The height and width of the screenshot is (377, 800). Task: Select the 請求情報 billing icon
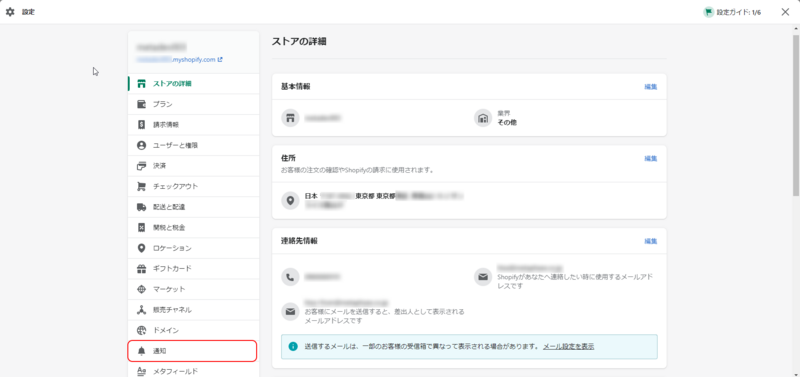tap(142, 124)
